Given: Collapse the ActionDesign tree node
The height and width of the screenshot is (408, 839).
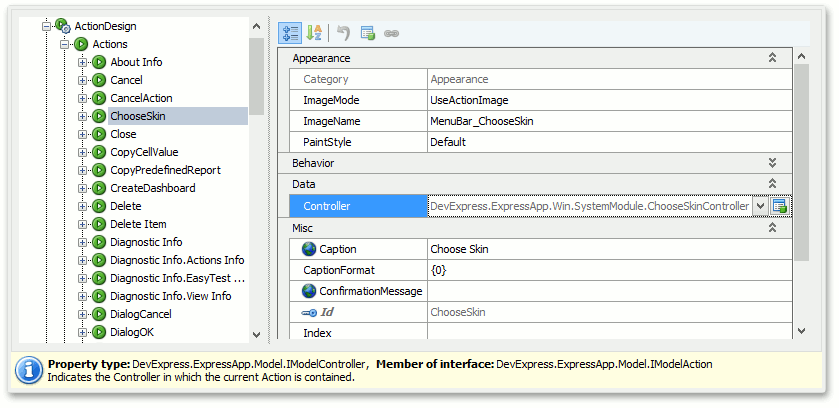Looking at the screenshot, I should [47, 26].
